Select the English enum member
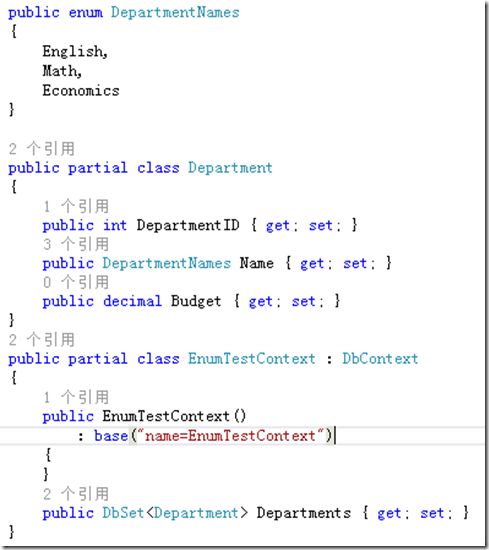This screenshot has height=550, width=489. 73,52
